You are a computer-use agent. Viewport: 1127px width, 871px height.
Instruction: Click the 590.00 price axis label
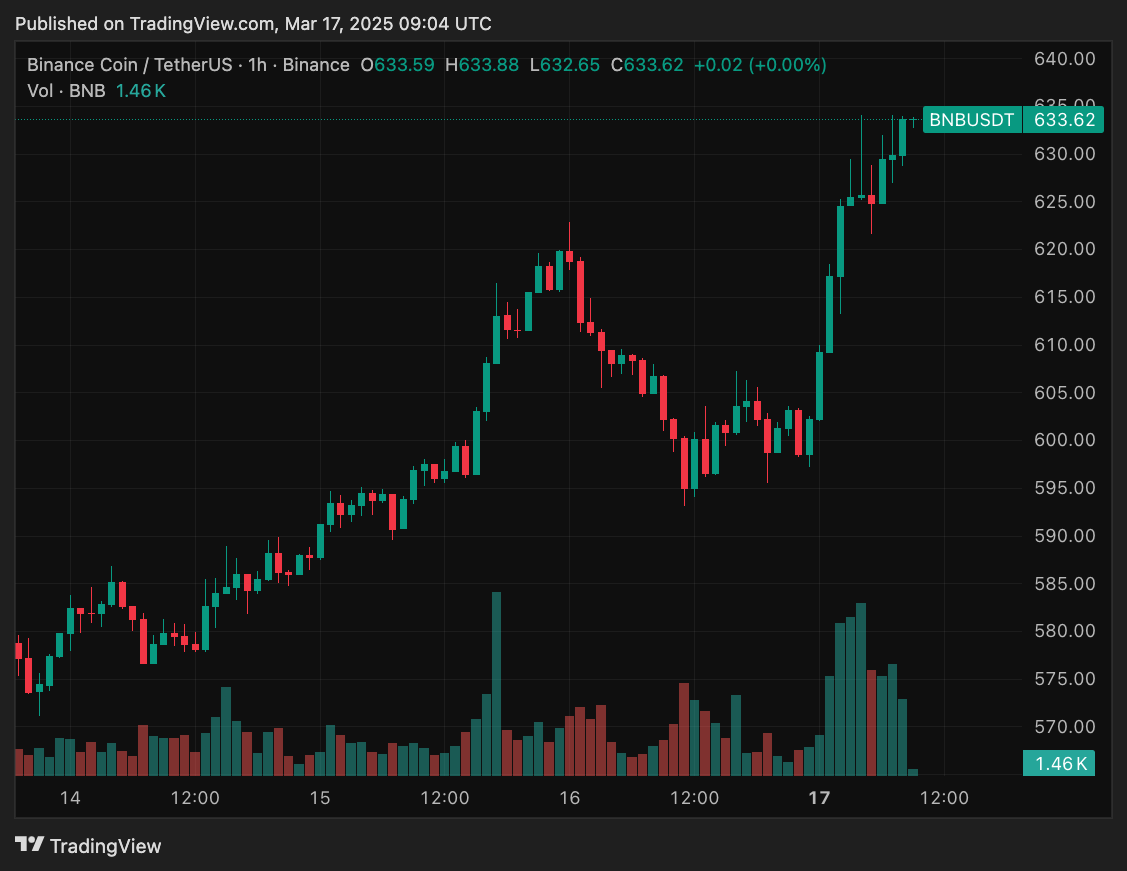1064,535
